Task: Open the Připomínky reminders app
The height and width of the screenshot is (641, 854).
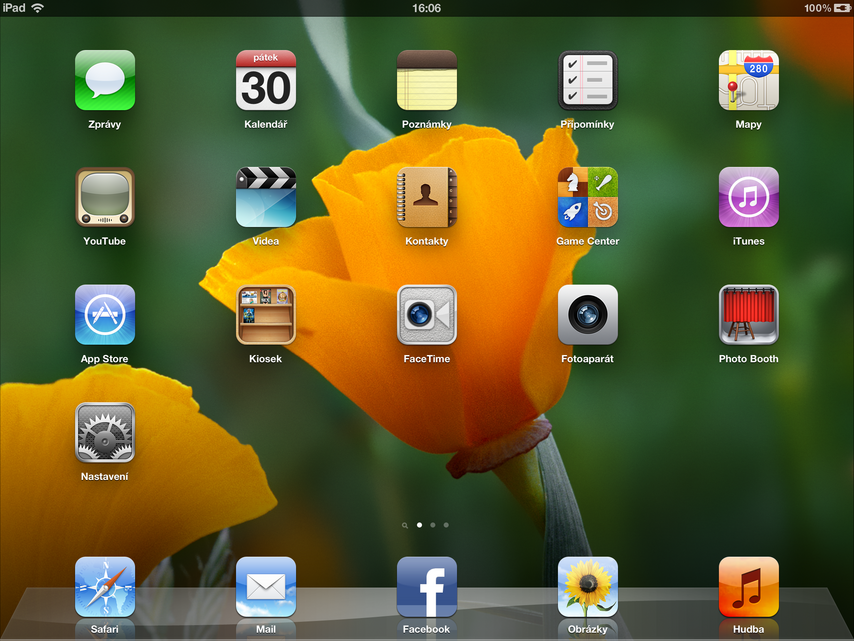Action: point(587,80)
